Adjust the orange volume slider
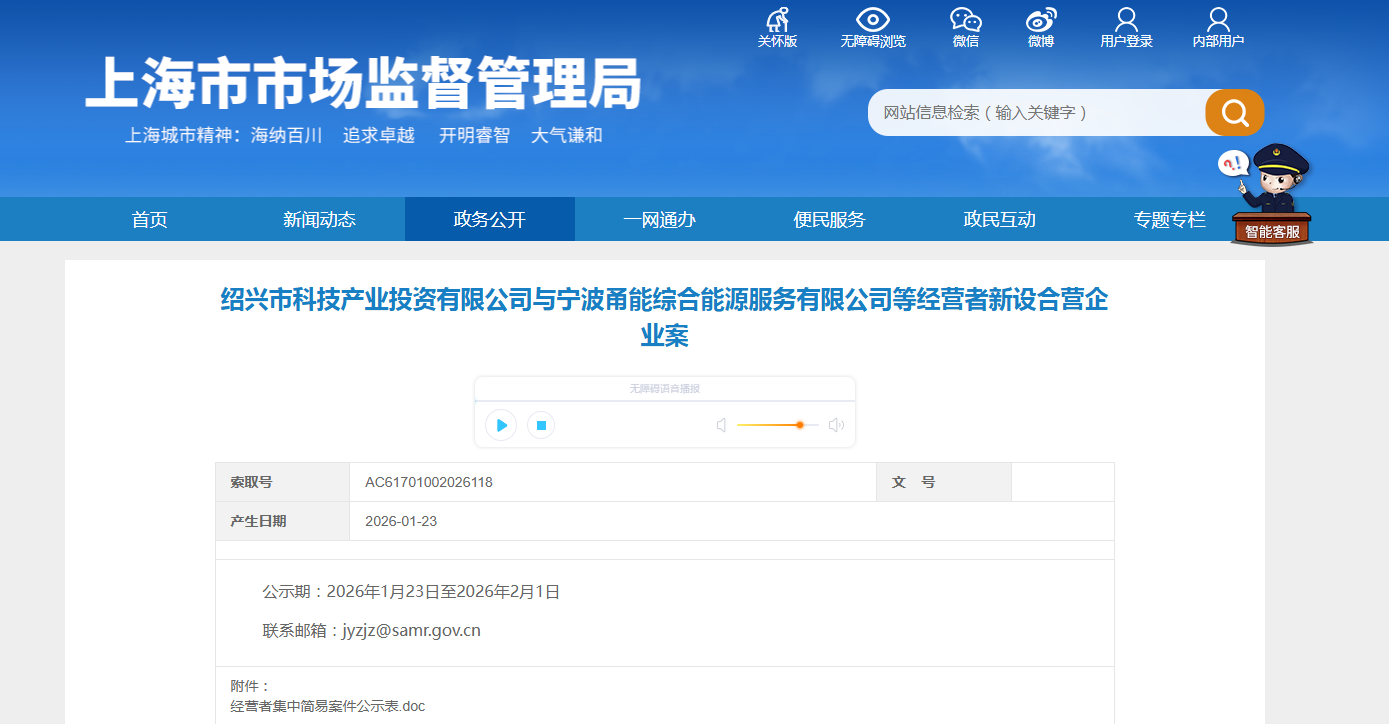Screen dimensions: 1389x724 click(799, 425)
